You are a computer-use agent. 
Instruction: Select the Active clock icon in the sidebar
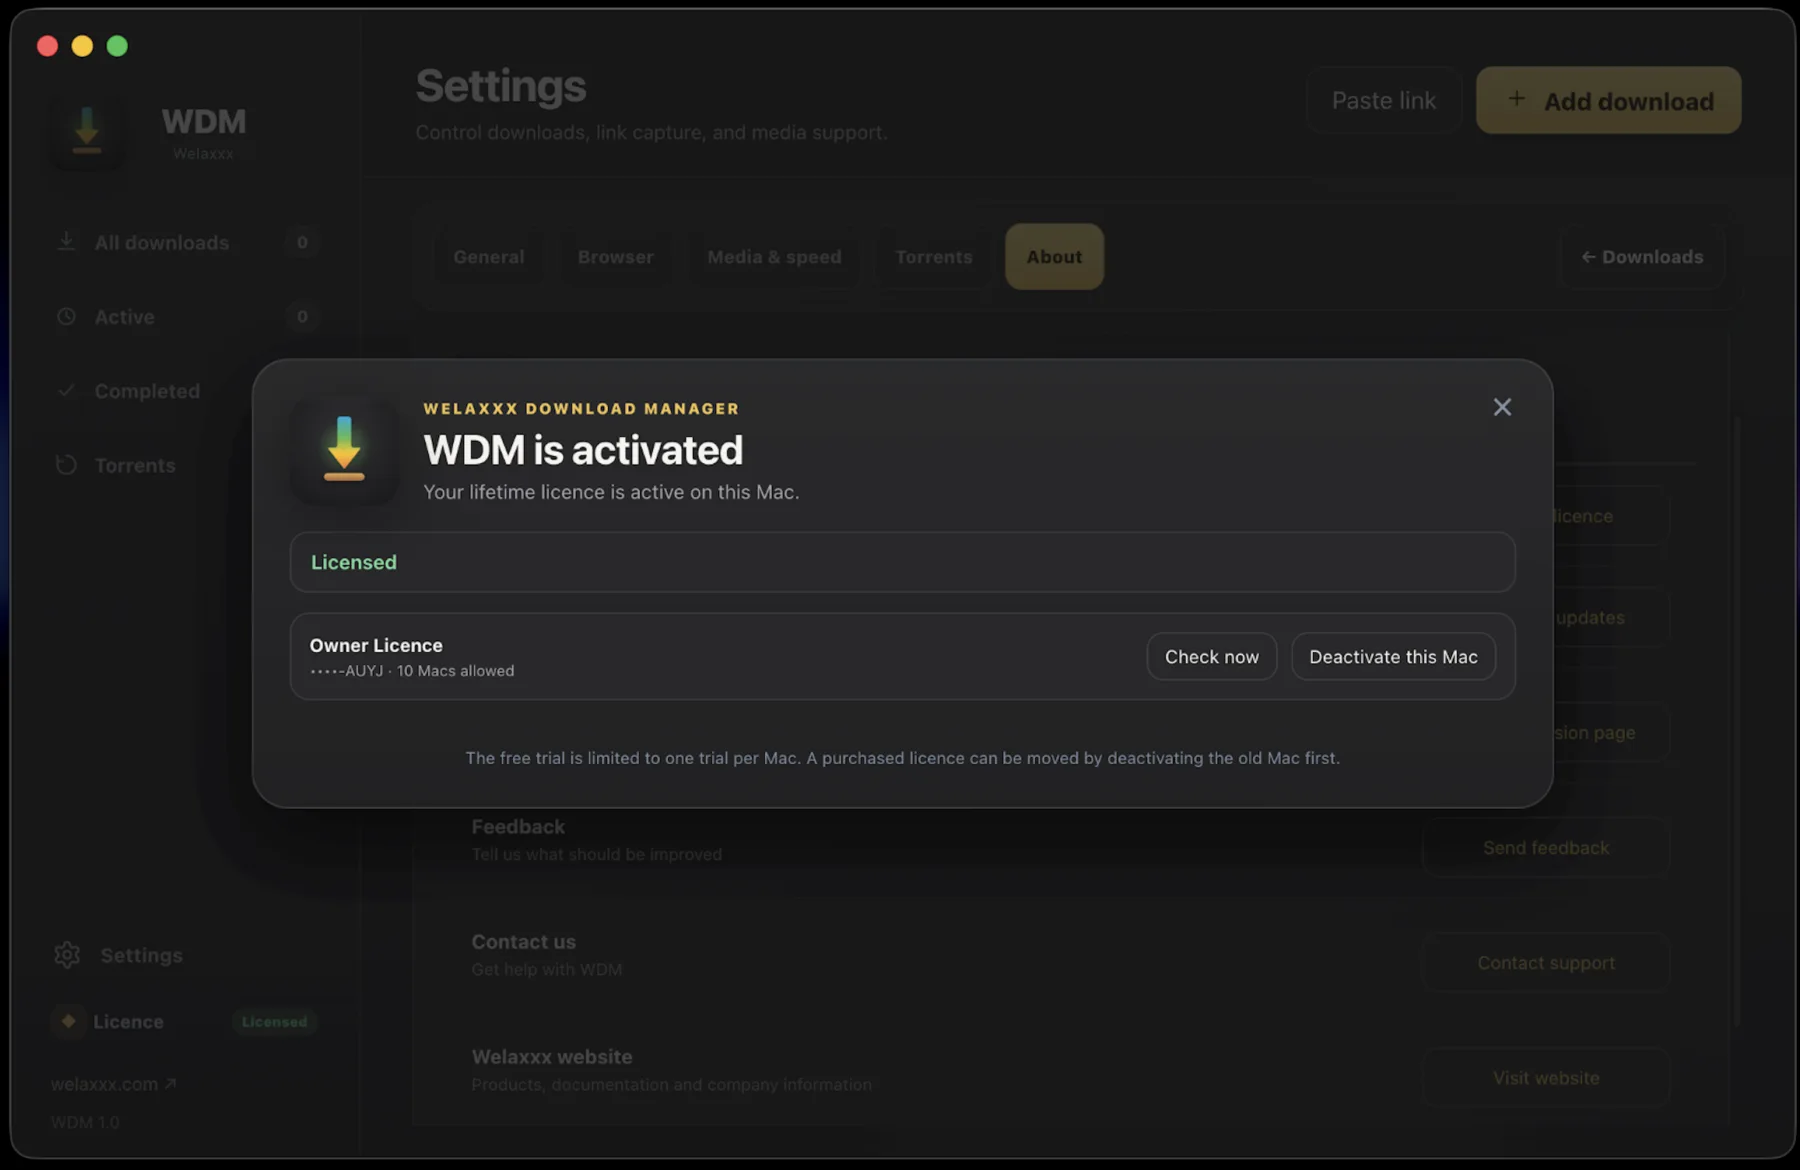(x=66, y=316)
